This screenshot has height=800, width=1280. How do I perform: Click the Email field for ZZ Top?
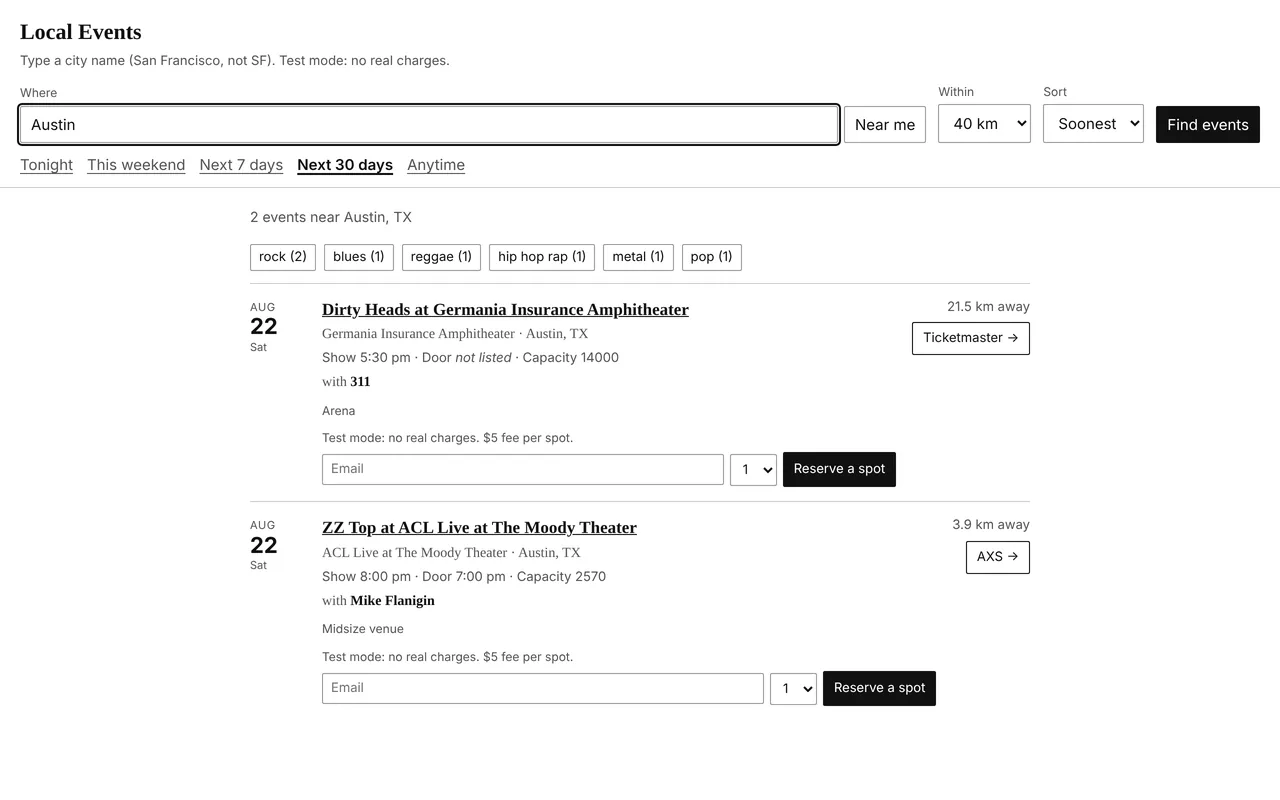pos(543,688)
